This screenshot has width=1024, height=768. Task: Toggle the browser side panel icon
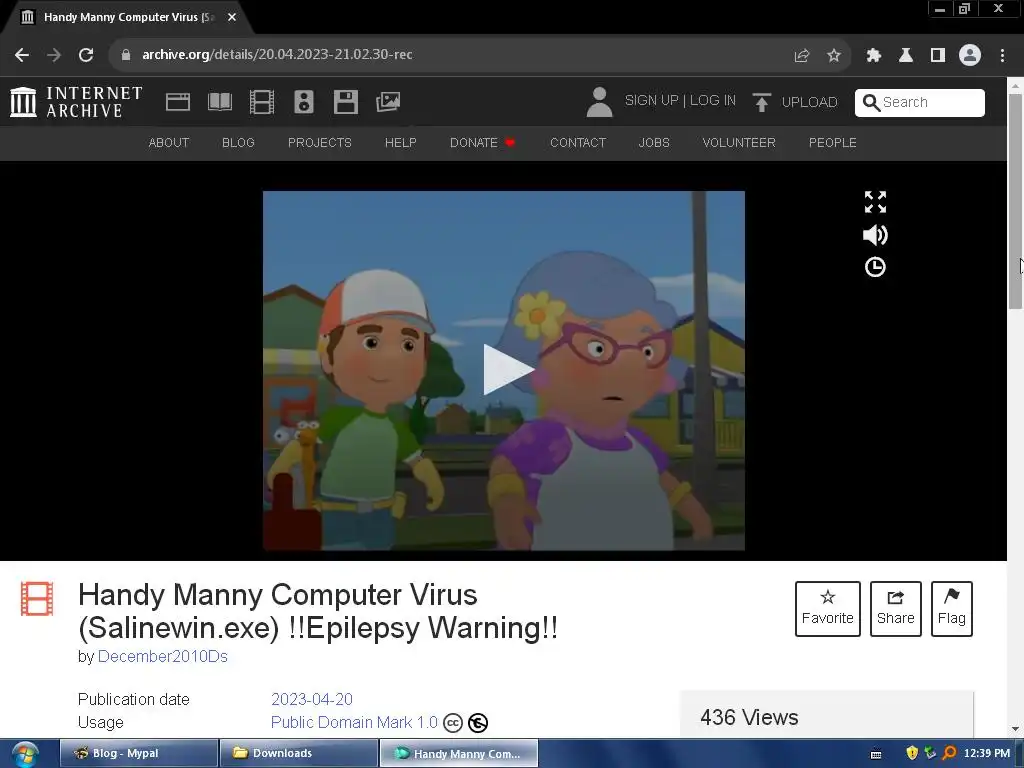pos(938,55)
